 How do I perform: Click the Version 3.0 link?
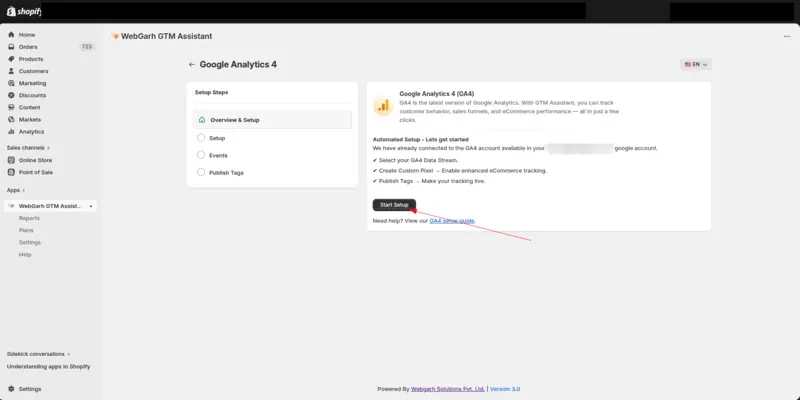(x=505, y=389)
